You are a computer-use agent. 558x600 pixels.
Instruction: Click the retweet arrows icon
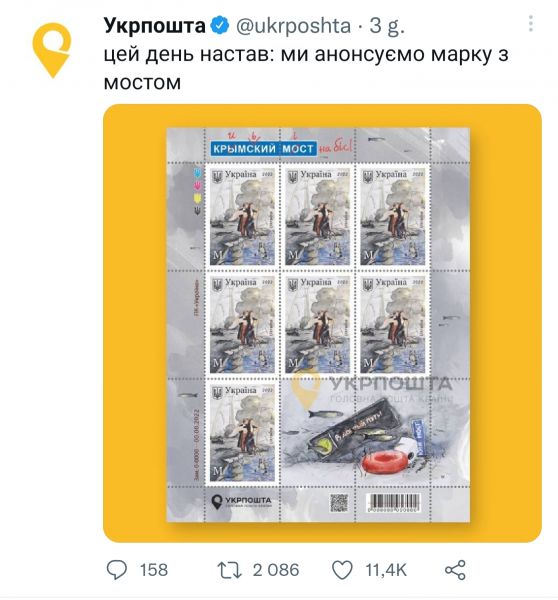(230, 570)
